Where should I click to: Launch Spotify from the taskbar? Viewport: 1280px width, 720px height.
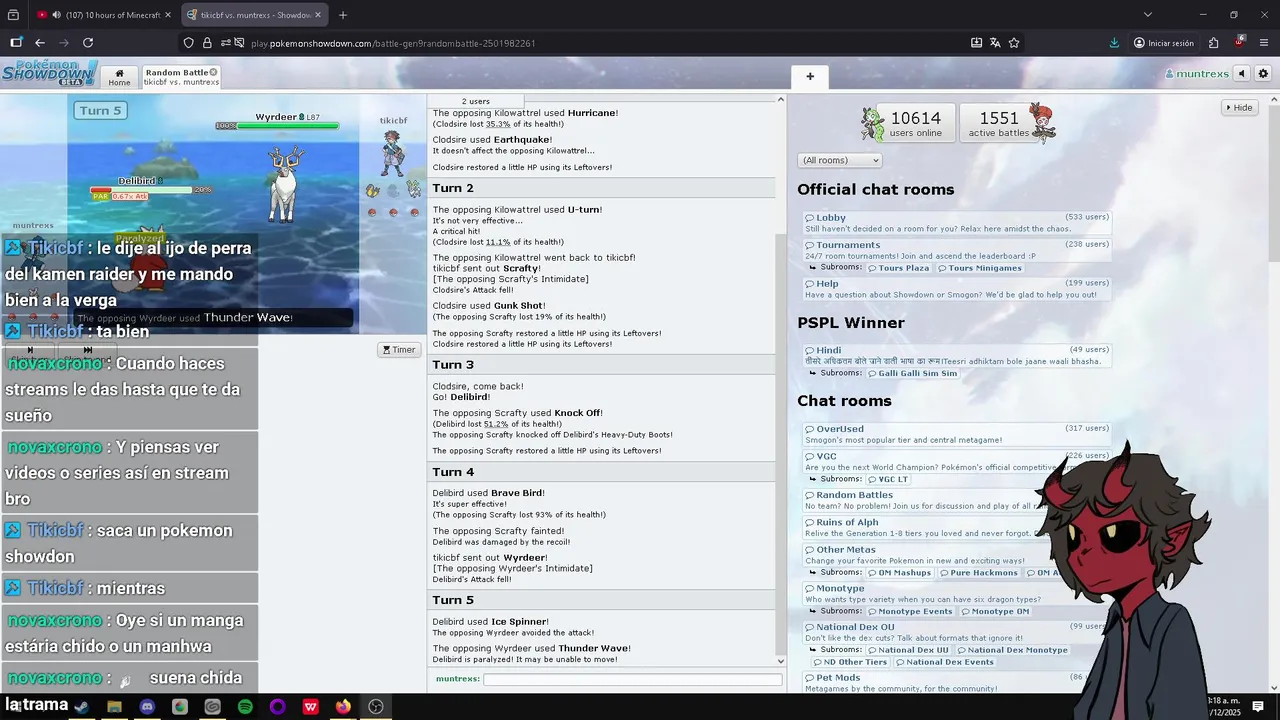click(245, 706)
